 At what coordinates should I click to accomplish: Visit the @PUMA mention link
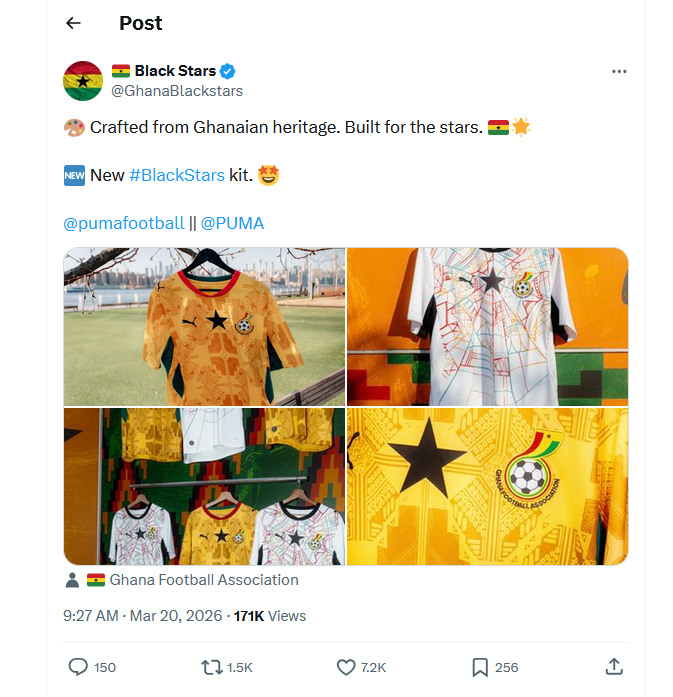(x=233, y=223)
